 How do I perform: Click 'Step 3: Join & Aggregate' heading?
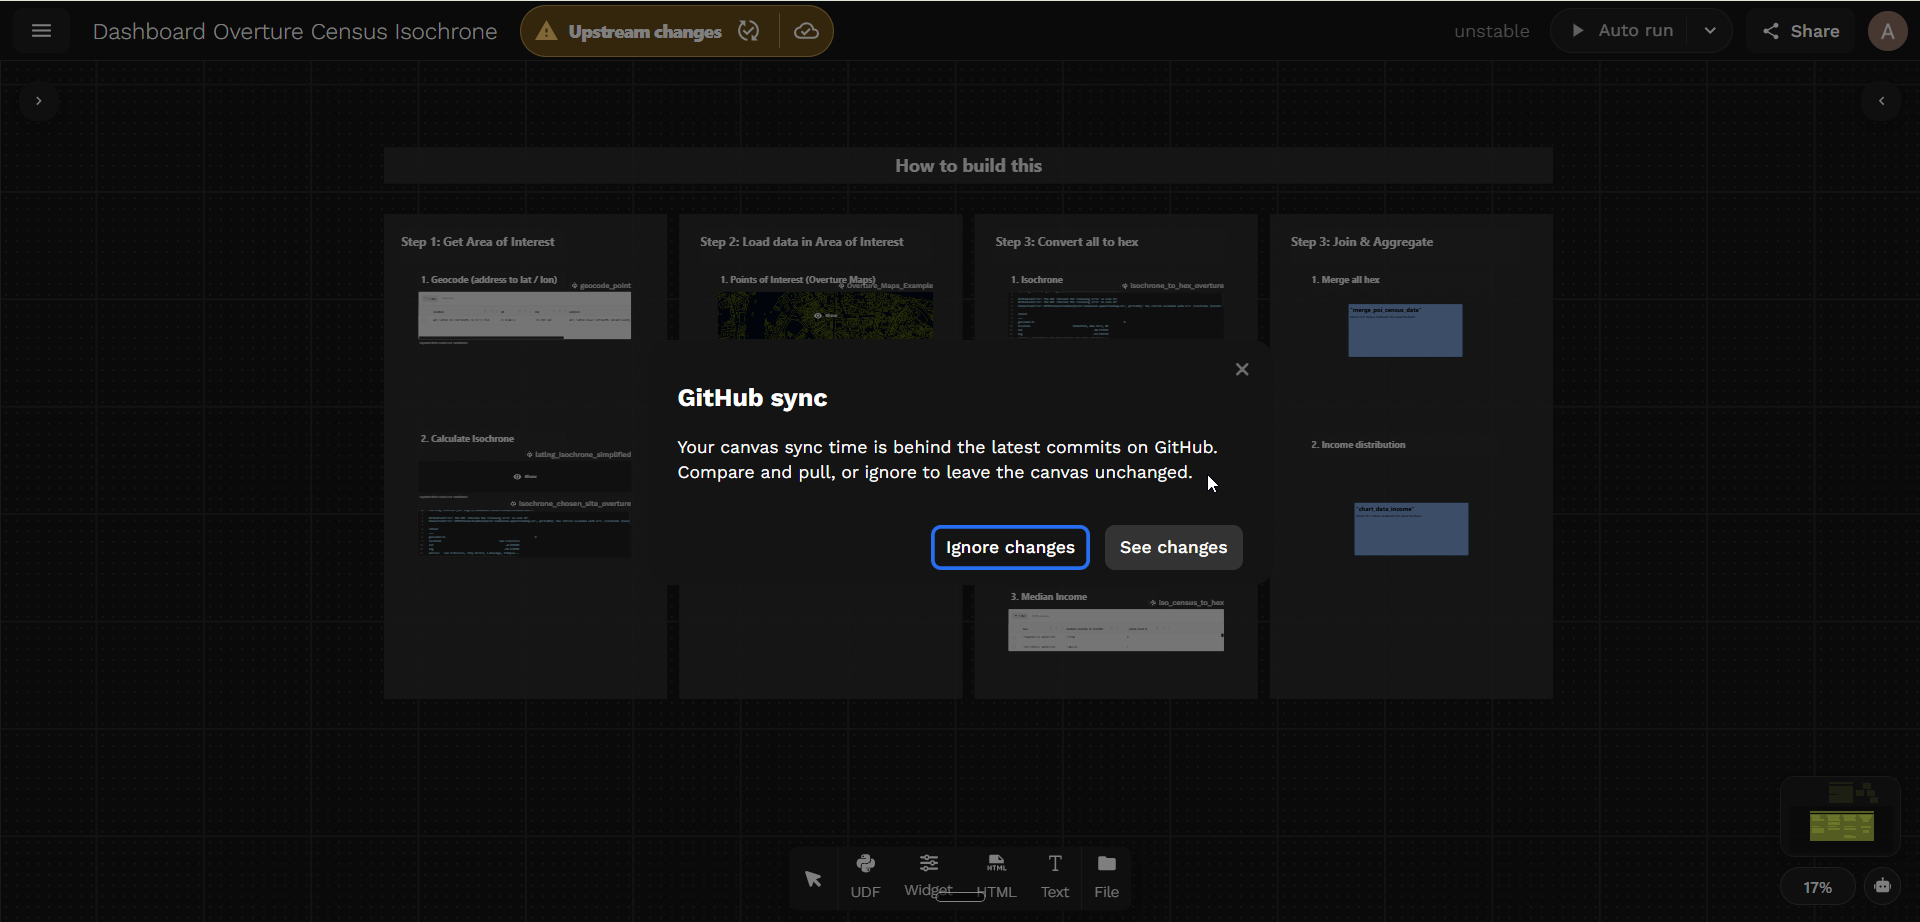[1361, 242]
